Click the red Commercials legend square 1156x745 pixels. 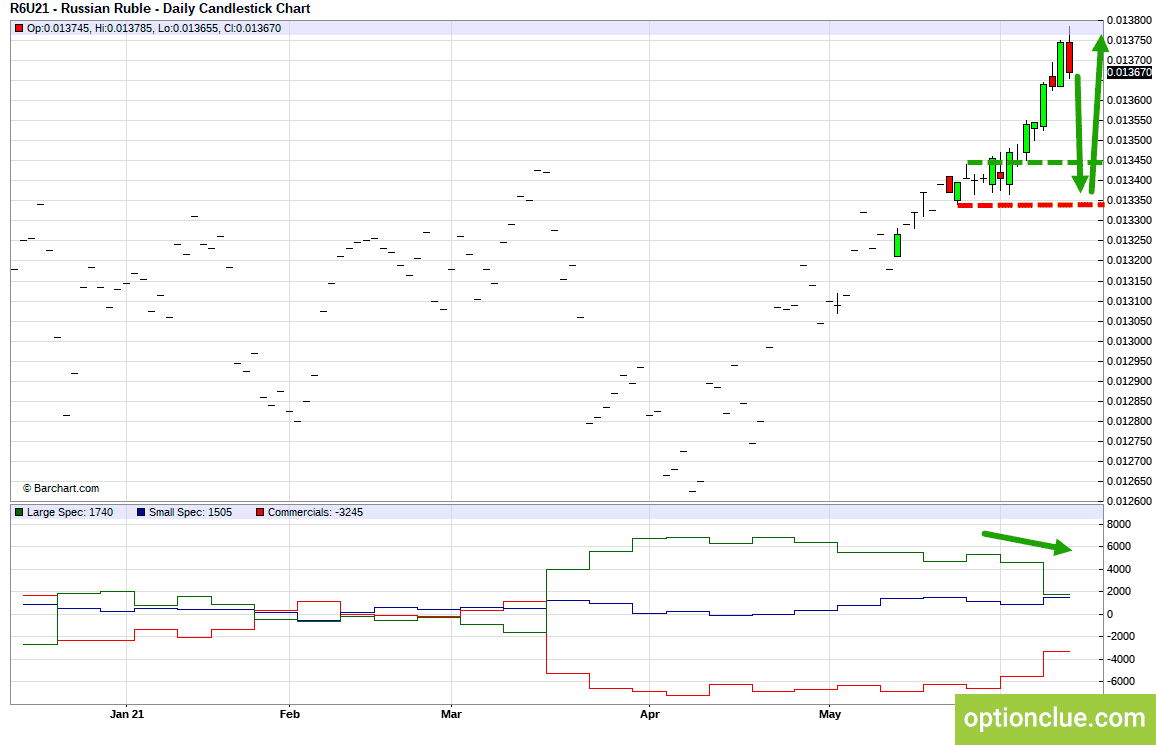click(260, 512)
